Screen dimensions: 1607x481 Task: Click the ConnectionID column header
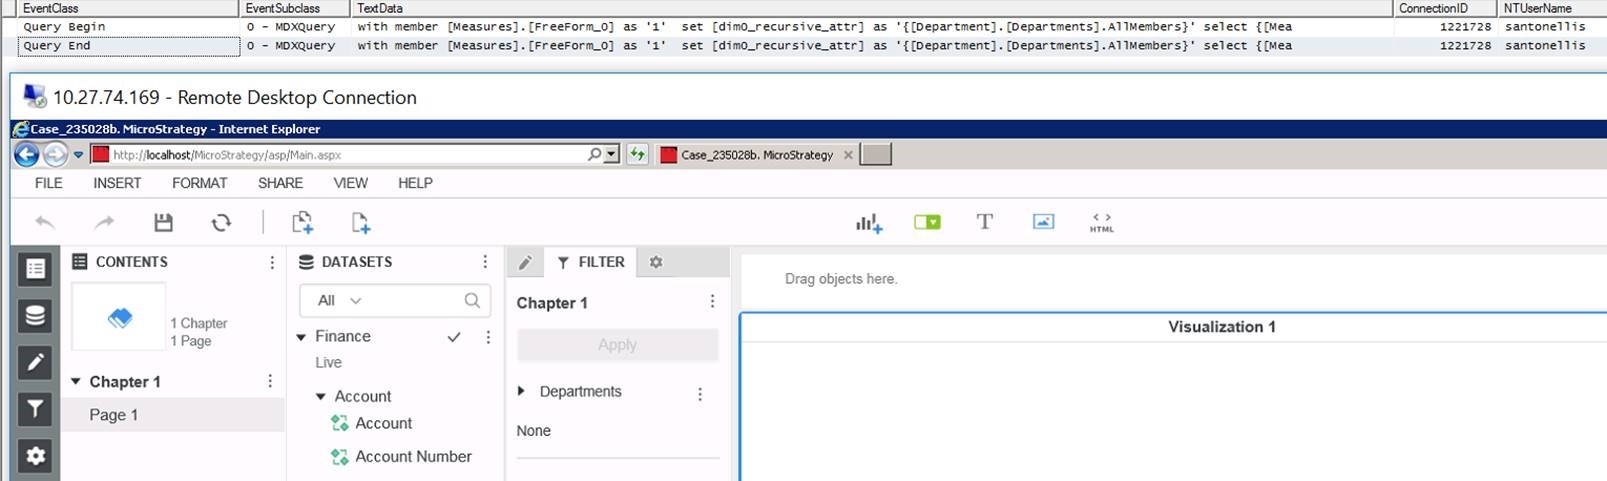1446,8
